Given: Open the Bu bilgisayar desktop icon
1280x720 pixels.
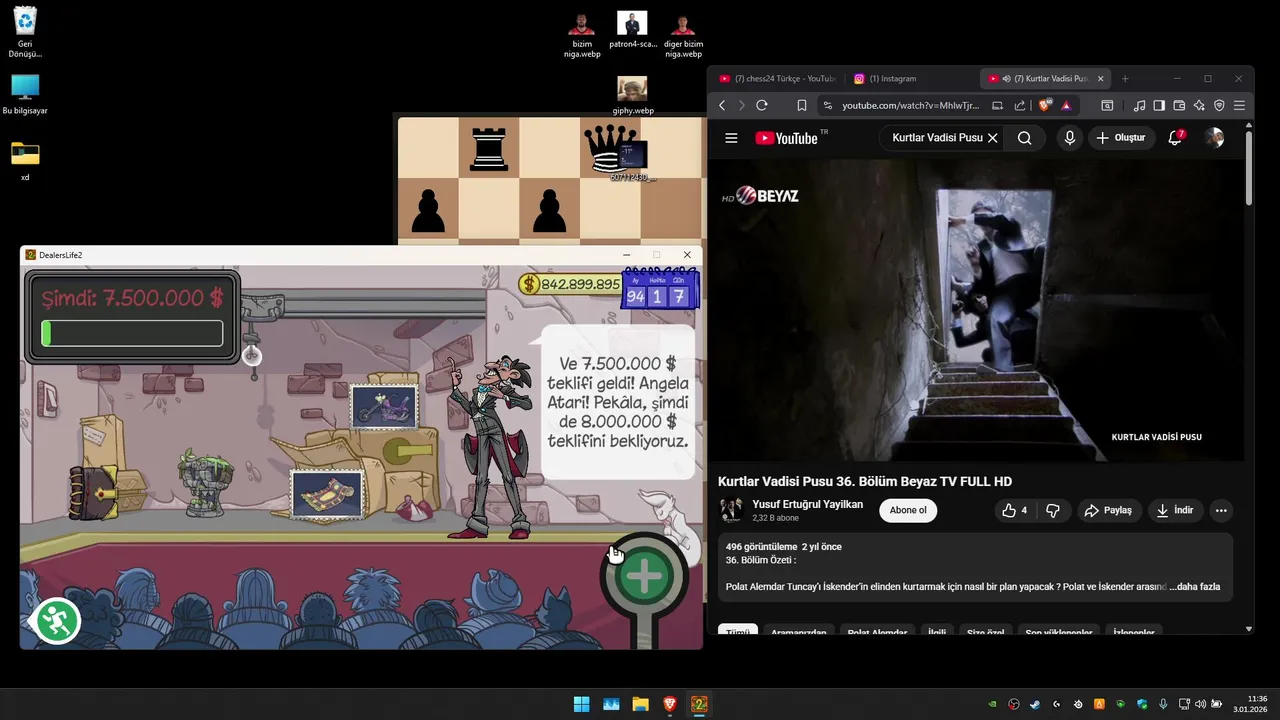Looking at the screenshot, I should [25, 94].
